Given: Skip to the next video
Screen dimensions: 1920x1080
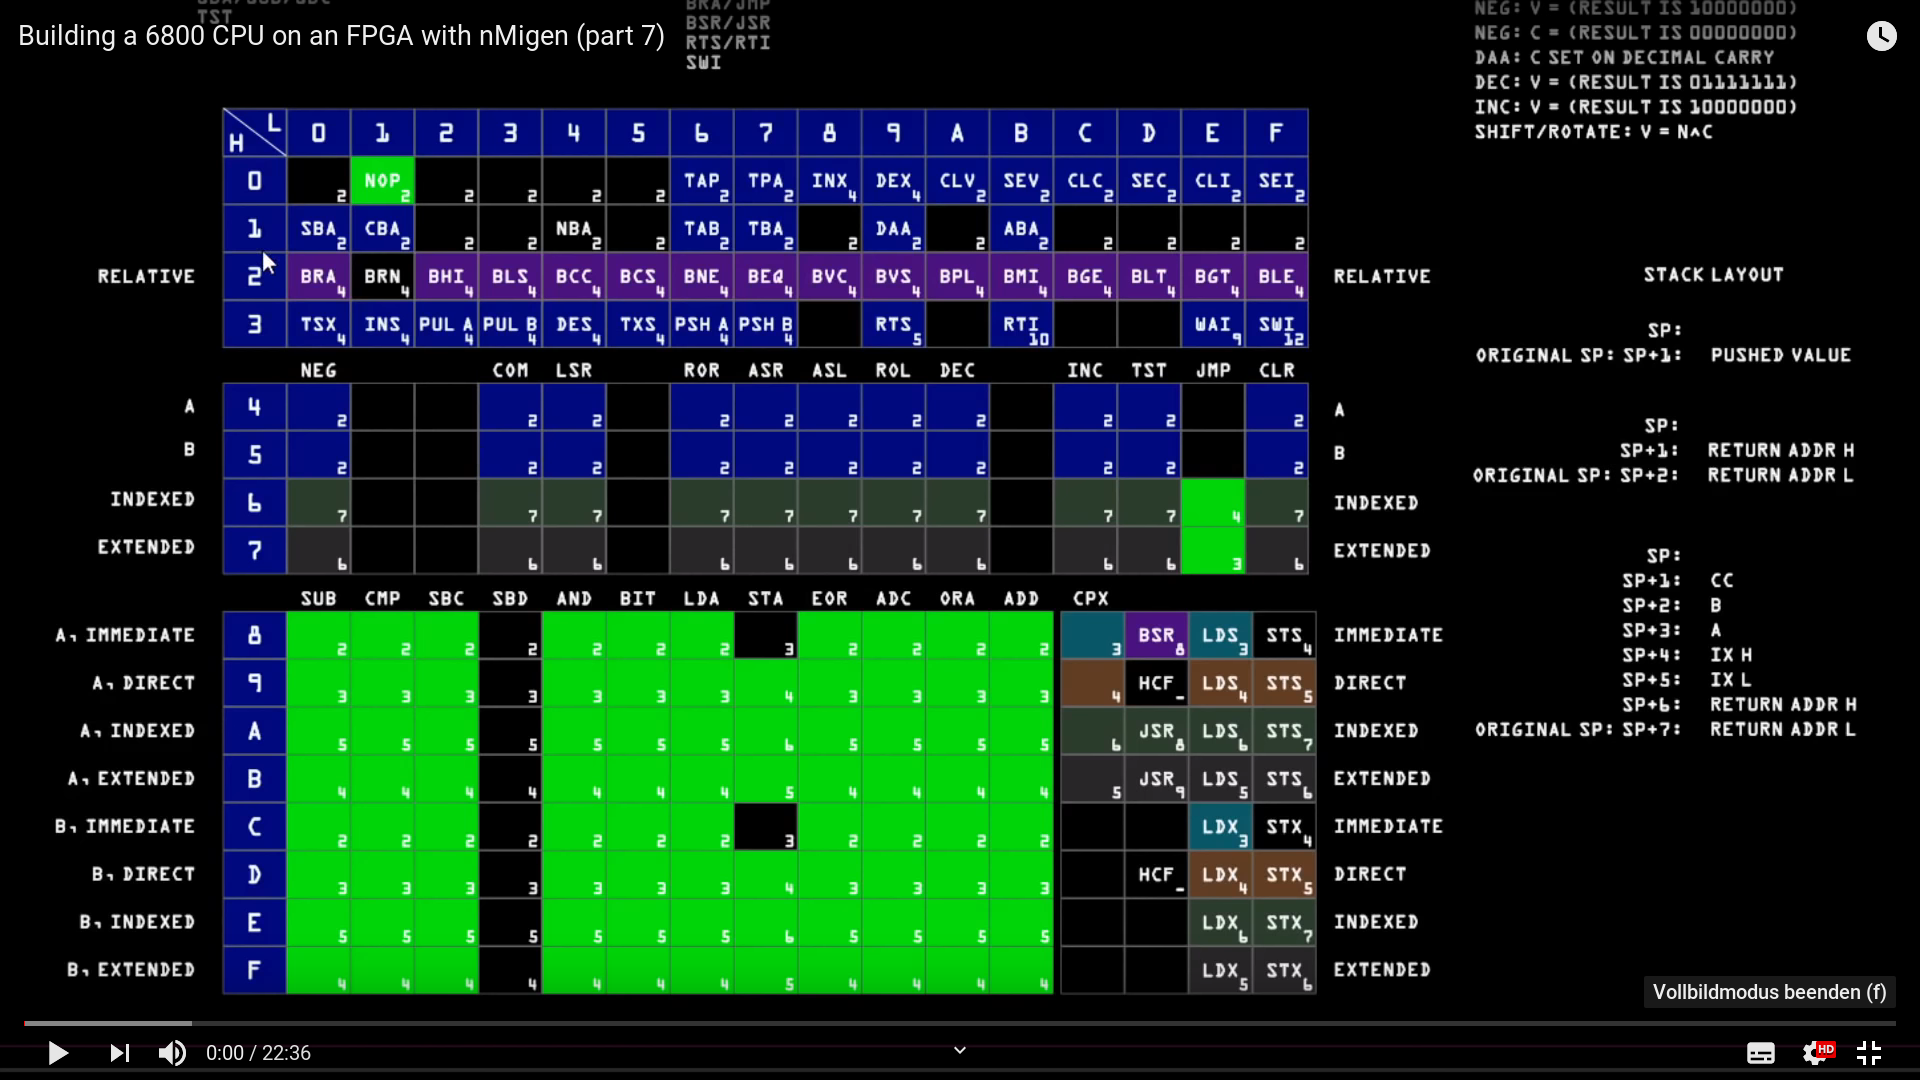Looking at the screenshot, I should [119, 1053].
